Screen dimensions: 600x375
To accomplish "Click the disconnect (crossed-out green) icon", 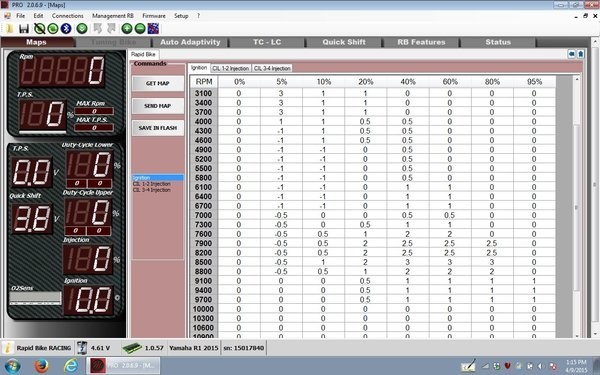I will tap(39, 29).
